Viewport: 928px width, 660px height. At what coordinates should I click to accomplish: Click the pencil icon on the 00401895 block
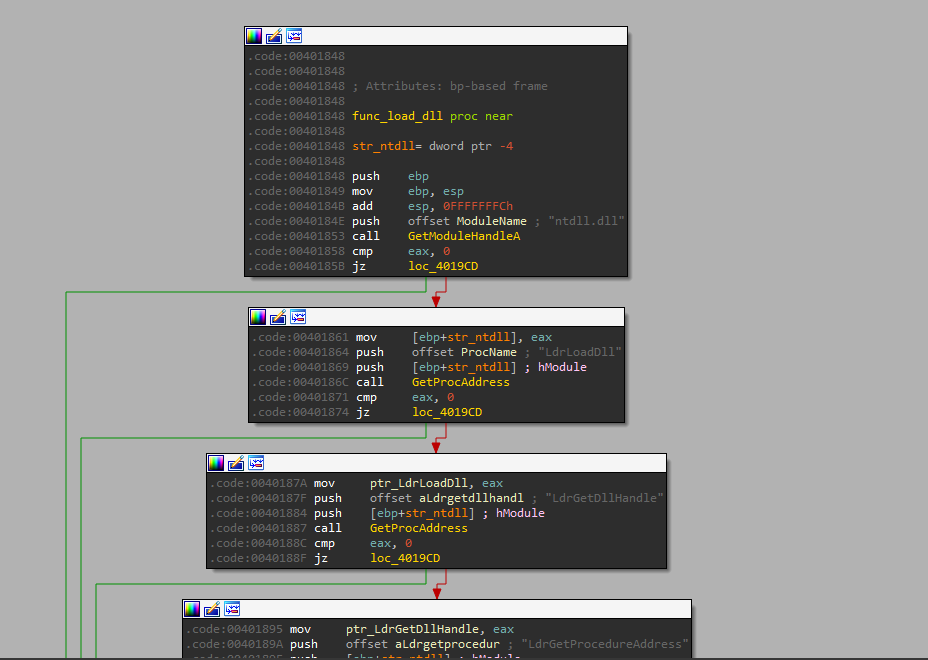tap(211, 608)
